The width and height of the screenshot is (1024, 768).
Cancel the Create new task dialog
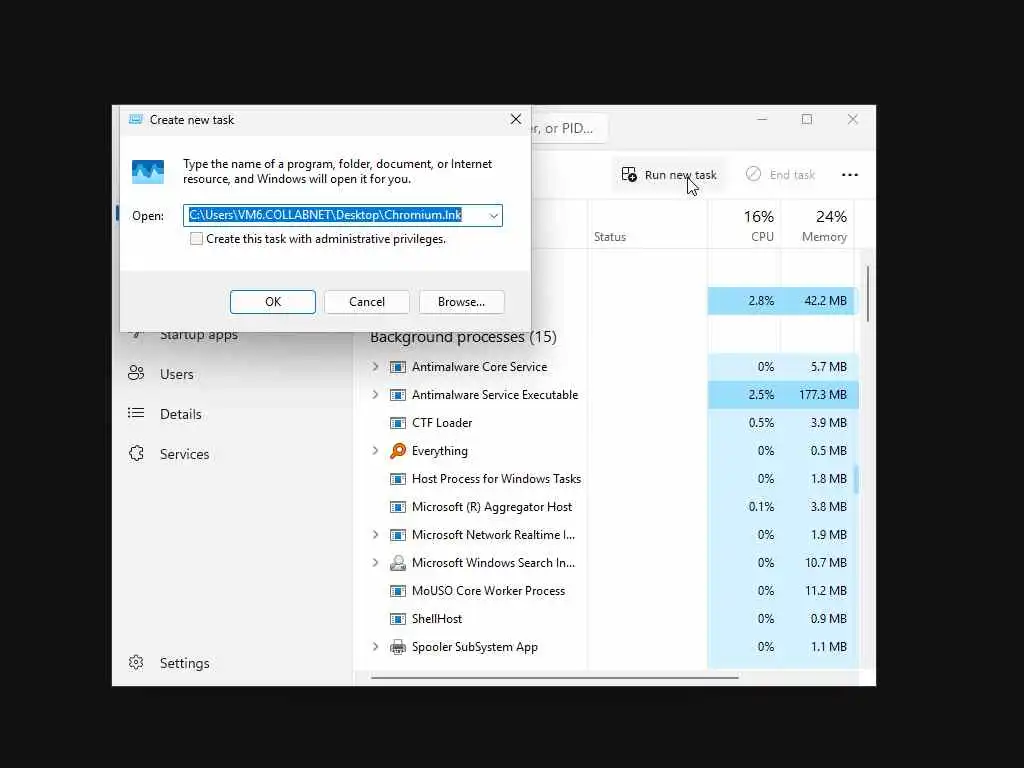click(x=366, y=302)
